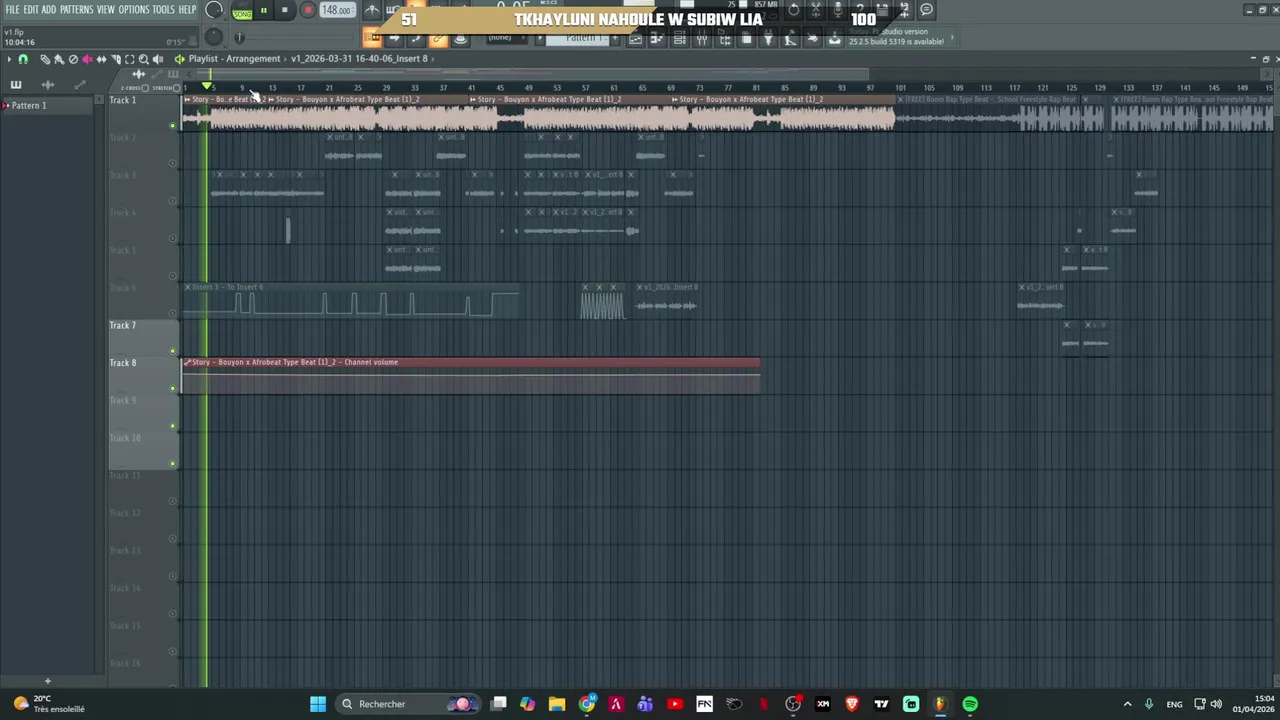Click the playlist horizontal scrollbar
The image size is (1280, 720).
(535, 74)
